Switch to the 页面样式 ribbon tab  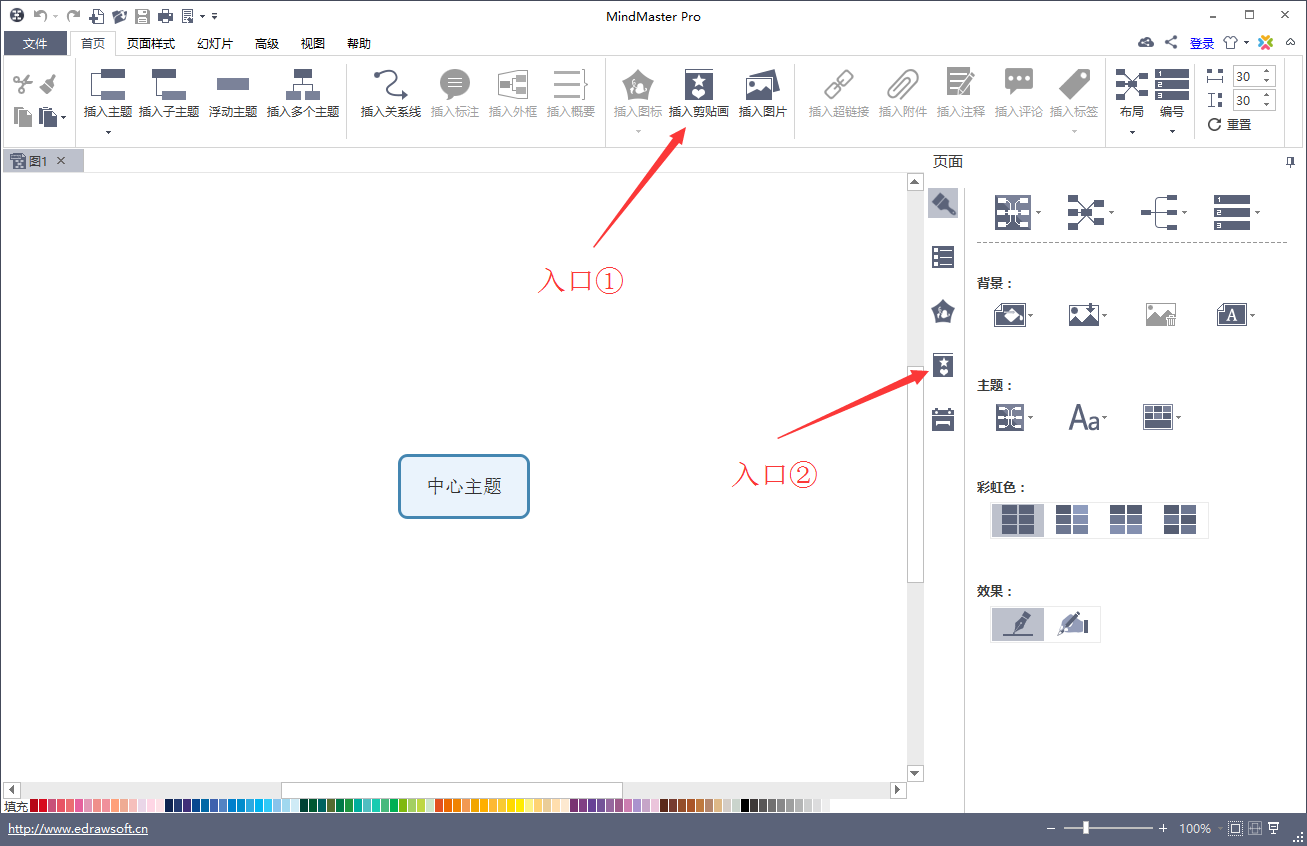[x=151, y=43]
